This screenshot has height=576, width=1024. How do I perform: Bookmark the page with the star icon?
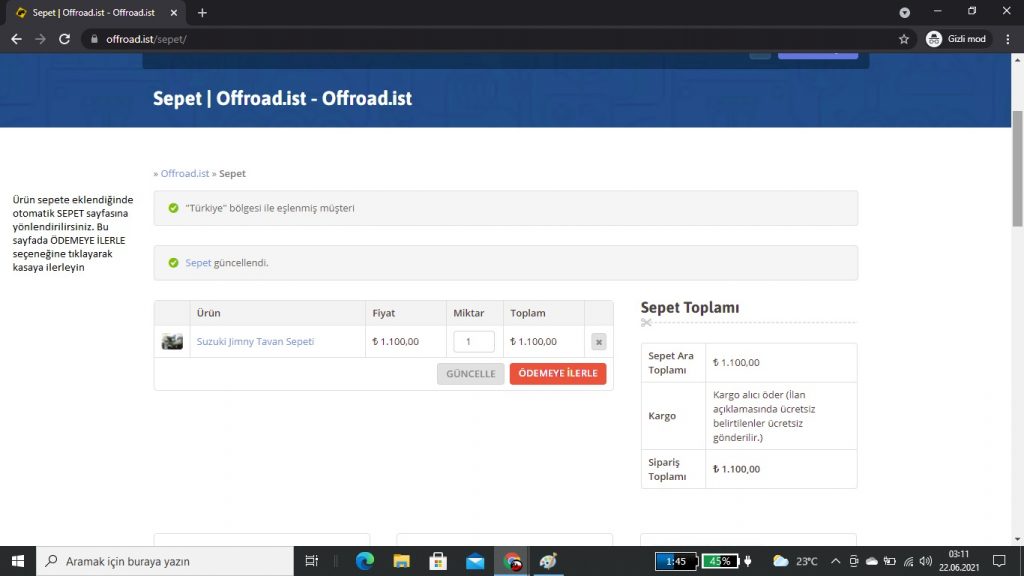[904, 39]
